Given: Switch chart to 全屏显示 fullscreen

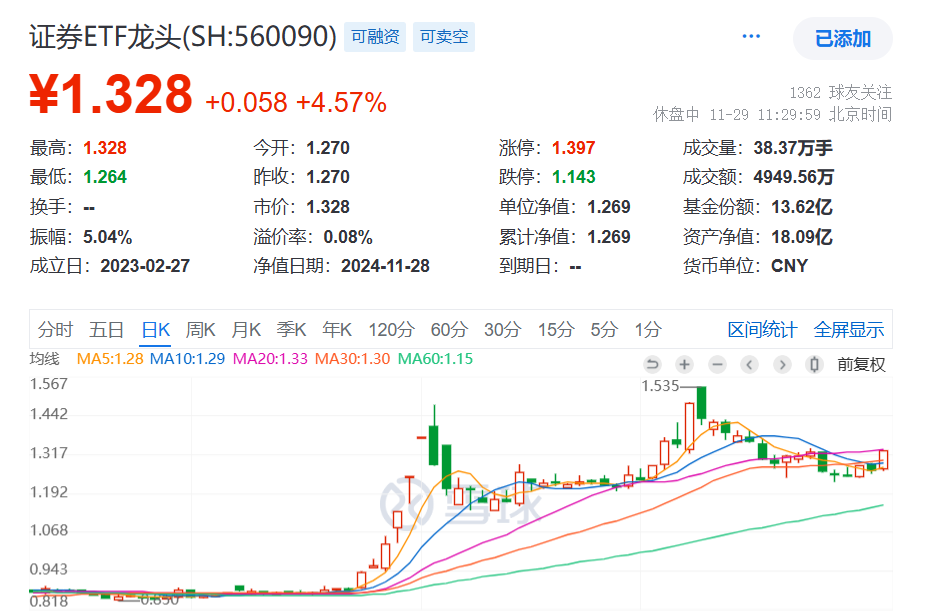Looking at the screenshot, I should click(x=849, y=329).
